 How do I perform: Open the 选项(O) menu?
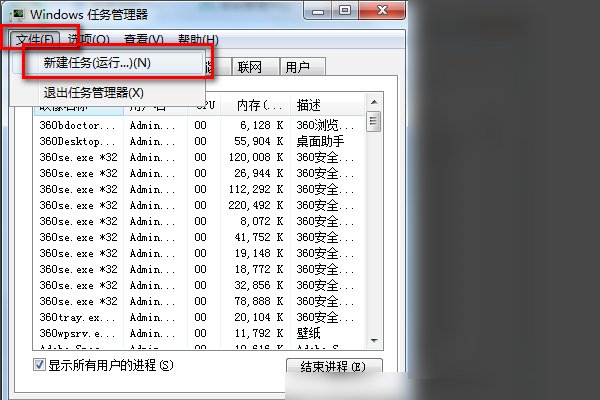click(x=88, y=39)
